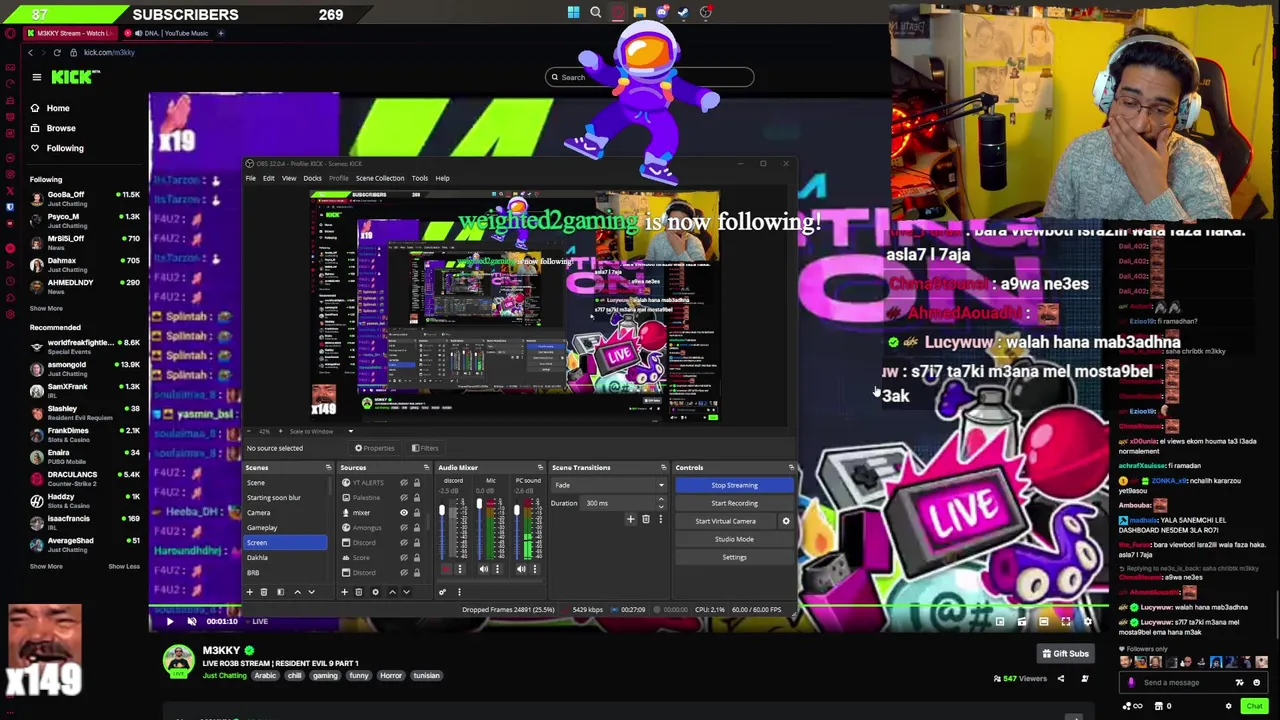Open the Fade transition dropdown
The height and width of the screenshot is (720, 1280).
(x=608, y=485)
